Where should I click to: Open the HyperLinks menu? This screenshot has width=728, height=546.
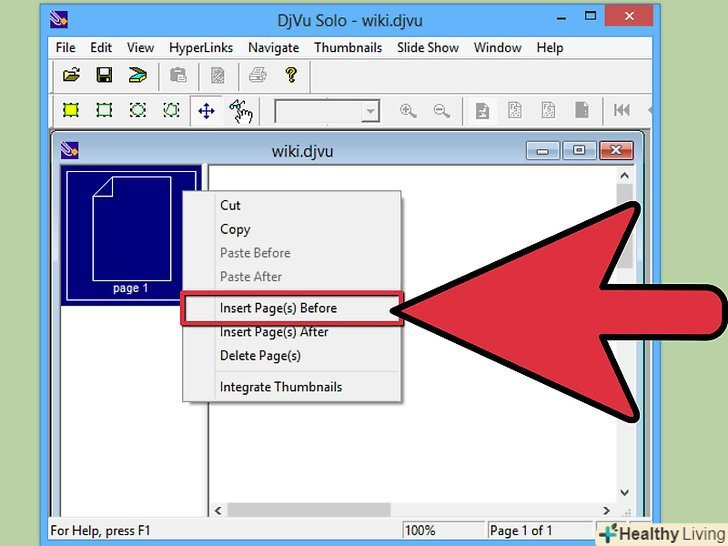(x=201, y=47)
